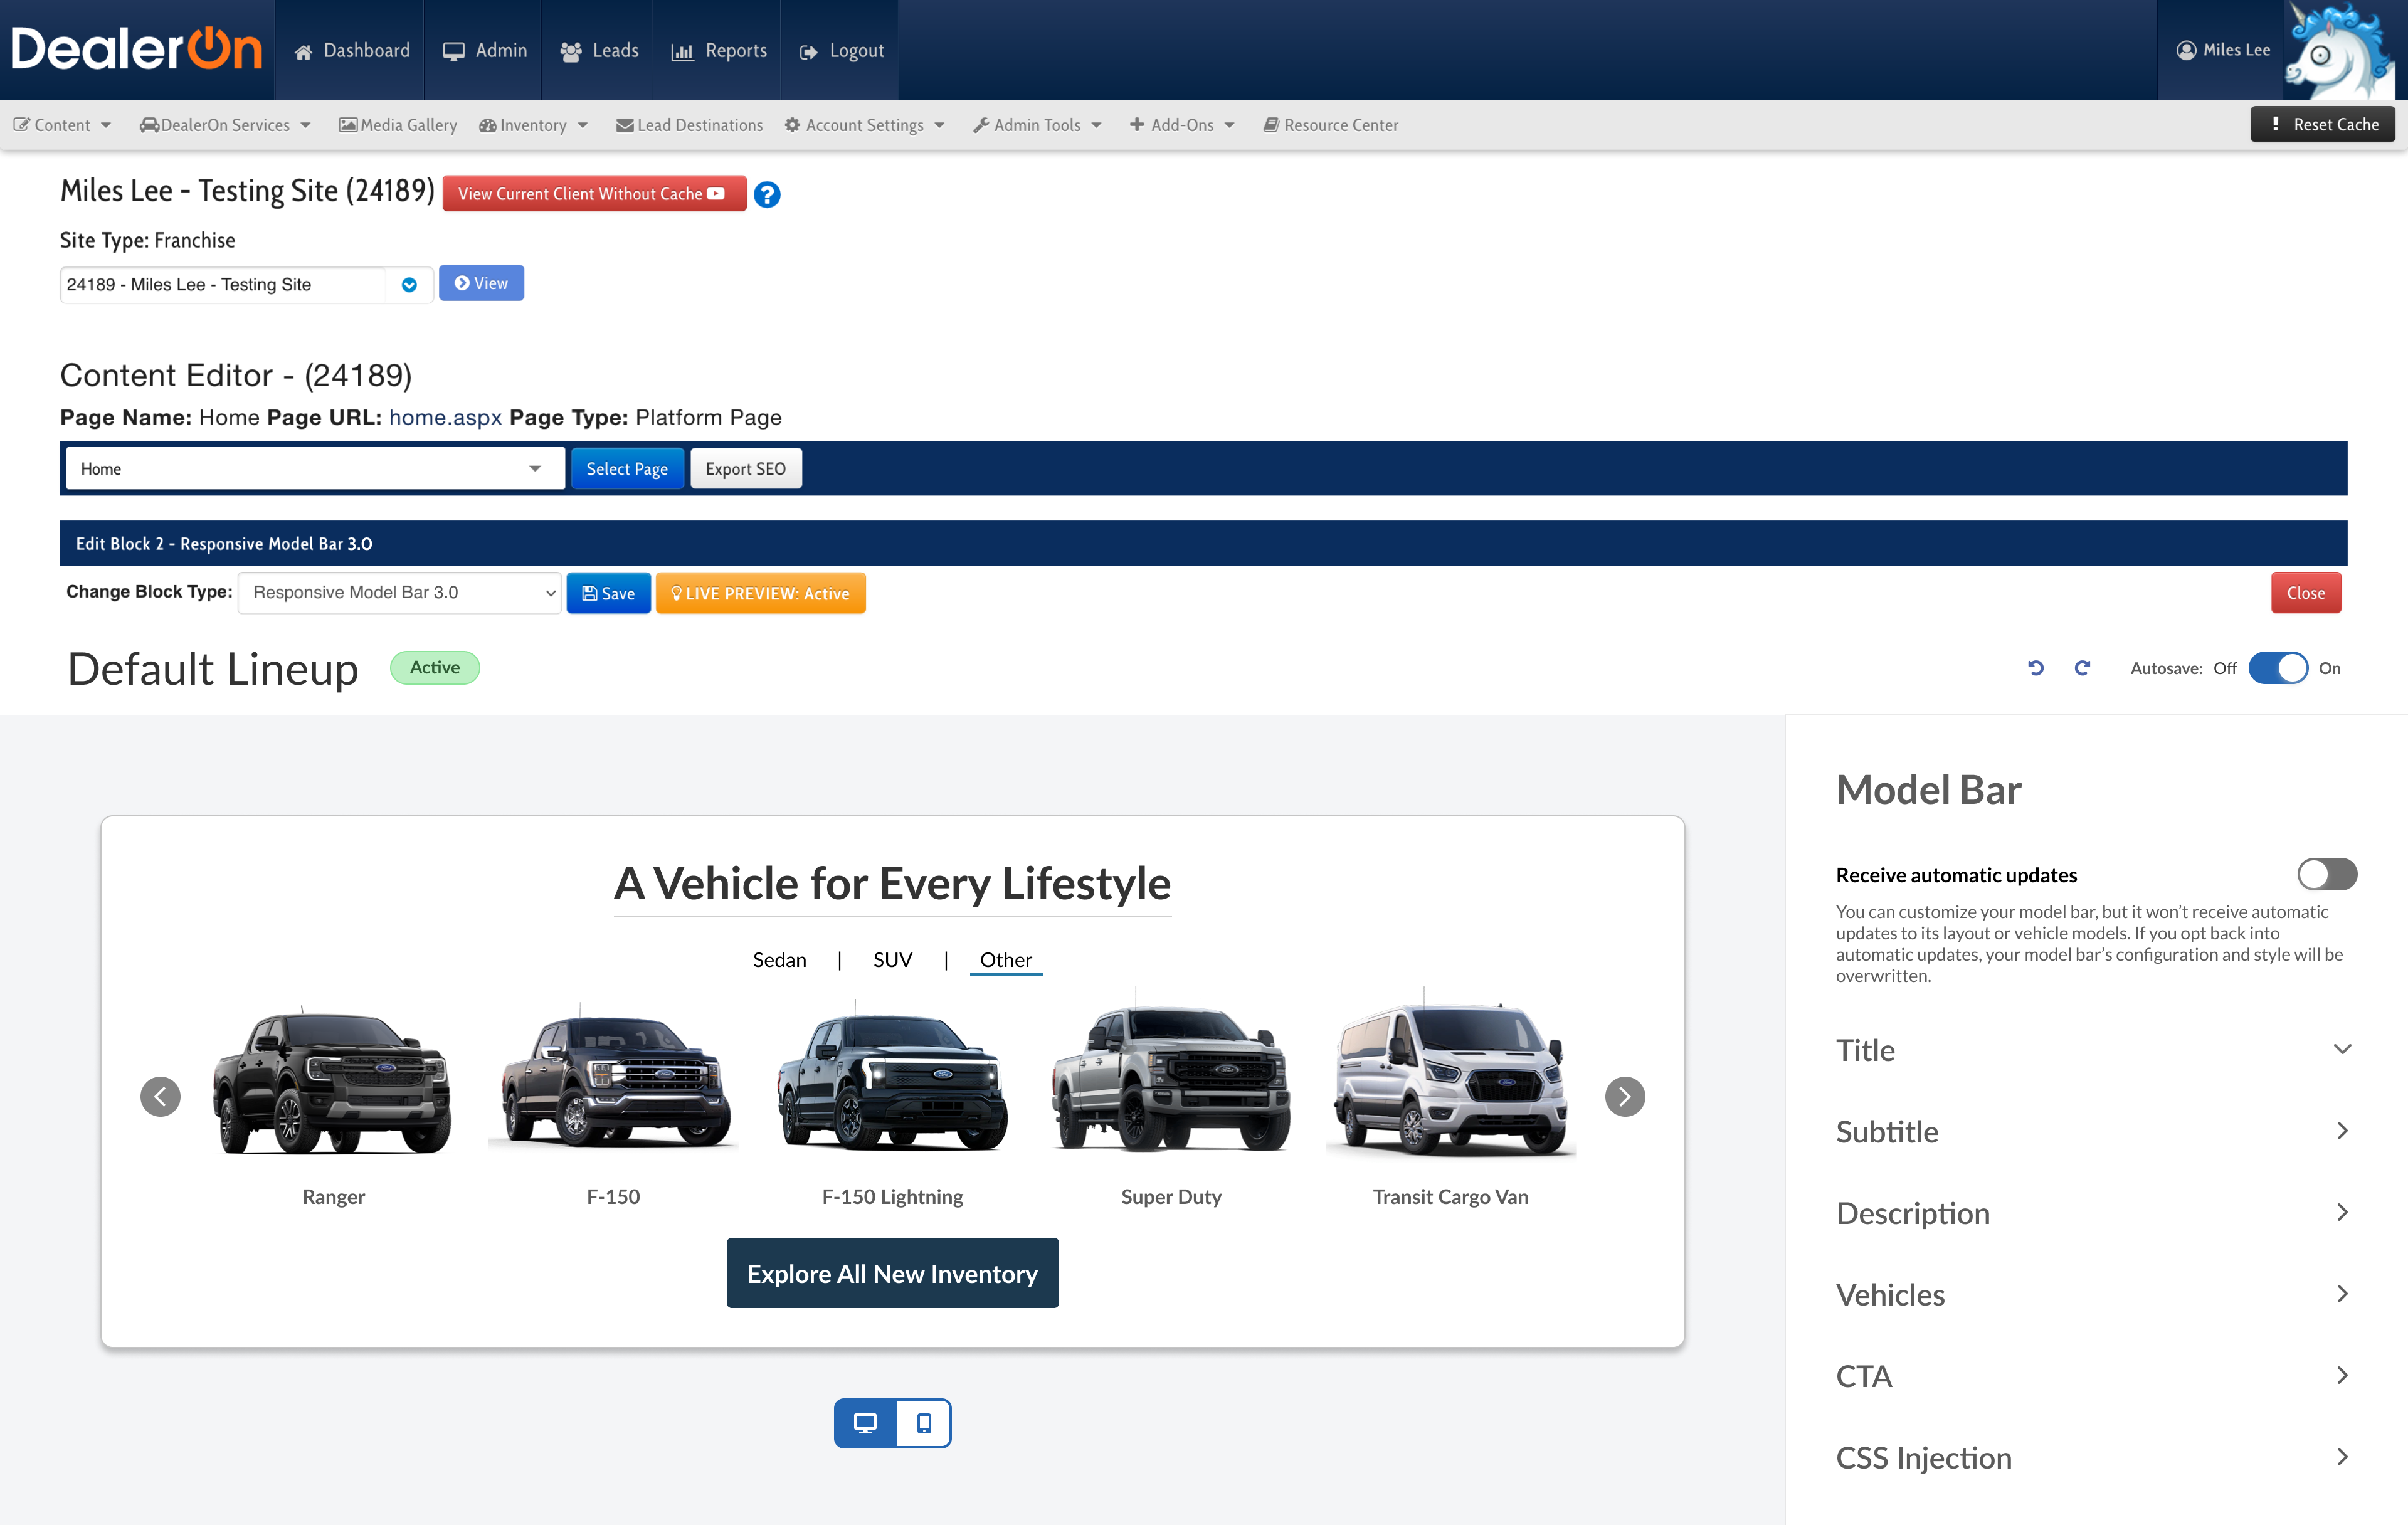Click the F-150 truck thumbnail
Screen dimensions: 2408x1525
click(613, 1075)
